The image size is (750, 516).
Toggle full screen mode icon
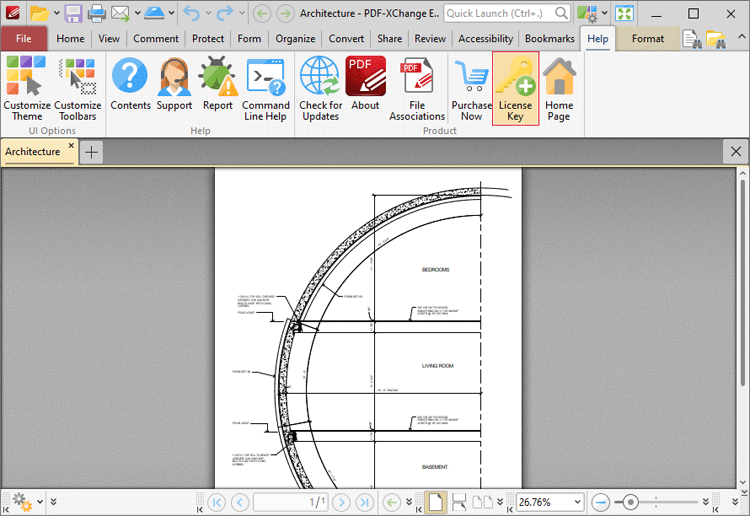click(x=624, y=13)
